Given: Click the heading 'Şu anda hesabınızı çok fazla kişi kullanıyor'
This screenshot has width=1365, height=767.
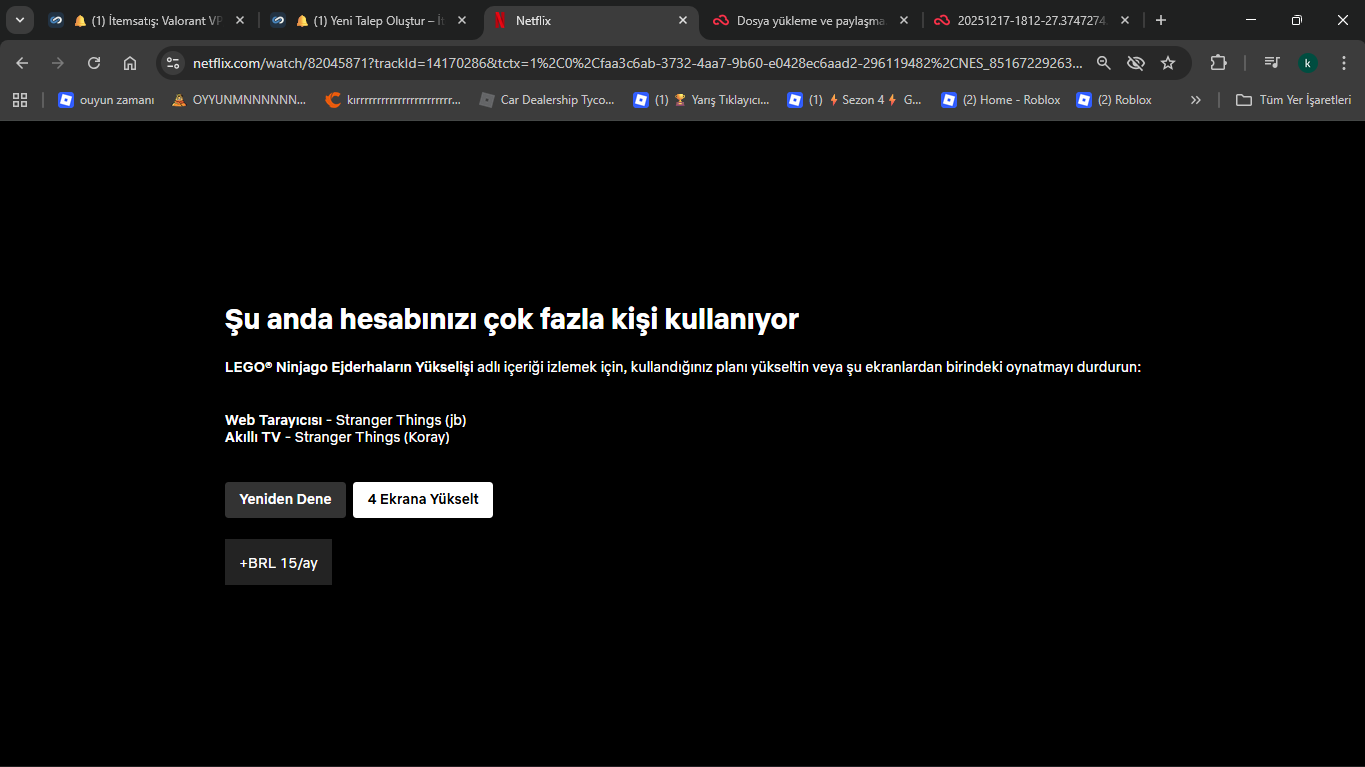Looking at the screenshot, I should pos(512,320).
